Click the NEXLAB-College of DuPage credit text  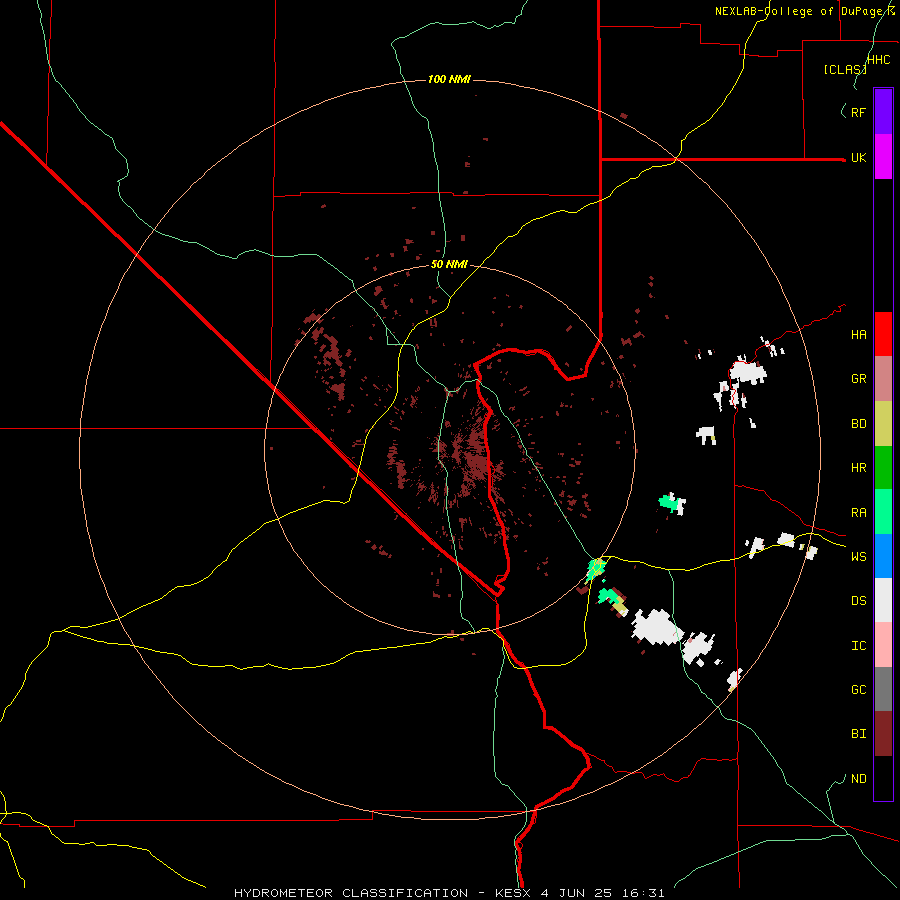805,11
